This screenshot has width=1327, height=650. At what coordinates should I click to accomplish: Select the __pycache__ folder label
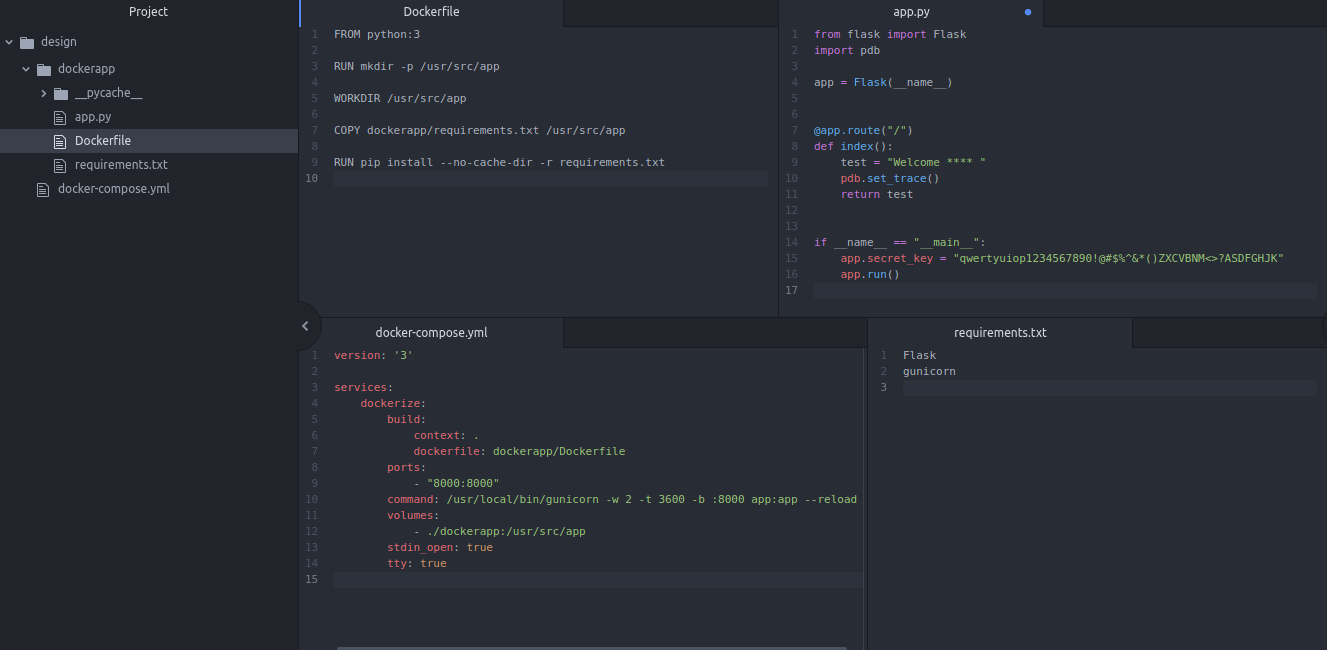click(x=108, y=93)
